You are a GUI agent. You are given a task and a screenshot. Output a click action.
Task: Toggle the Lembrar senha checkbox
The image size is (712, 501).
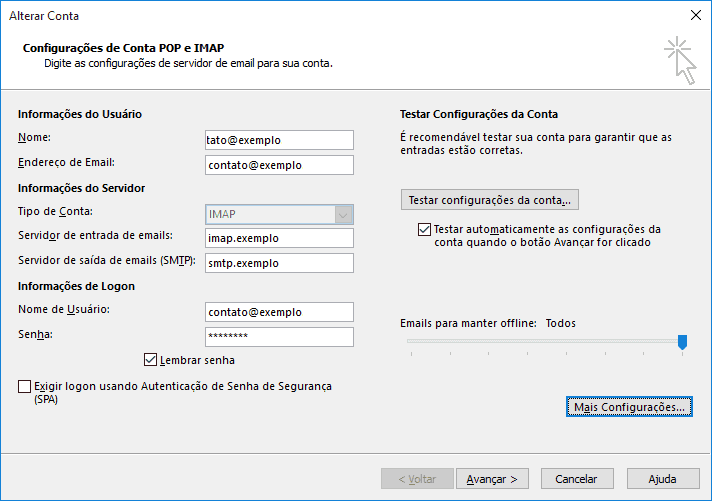150,360
